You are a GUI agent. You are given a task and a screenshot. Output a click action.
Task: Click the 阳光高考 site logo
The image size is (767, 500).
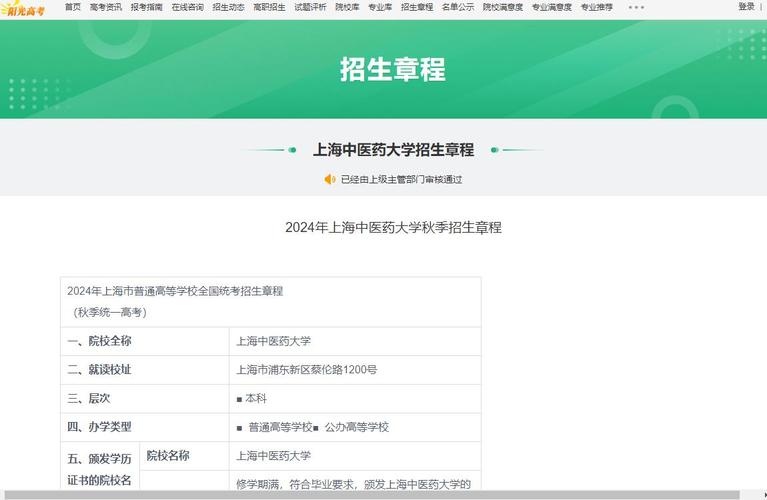23,9
